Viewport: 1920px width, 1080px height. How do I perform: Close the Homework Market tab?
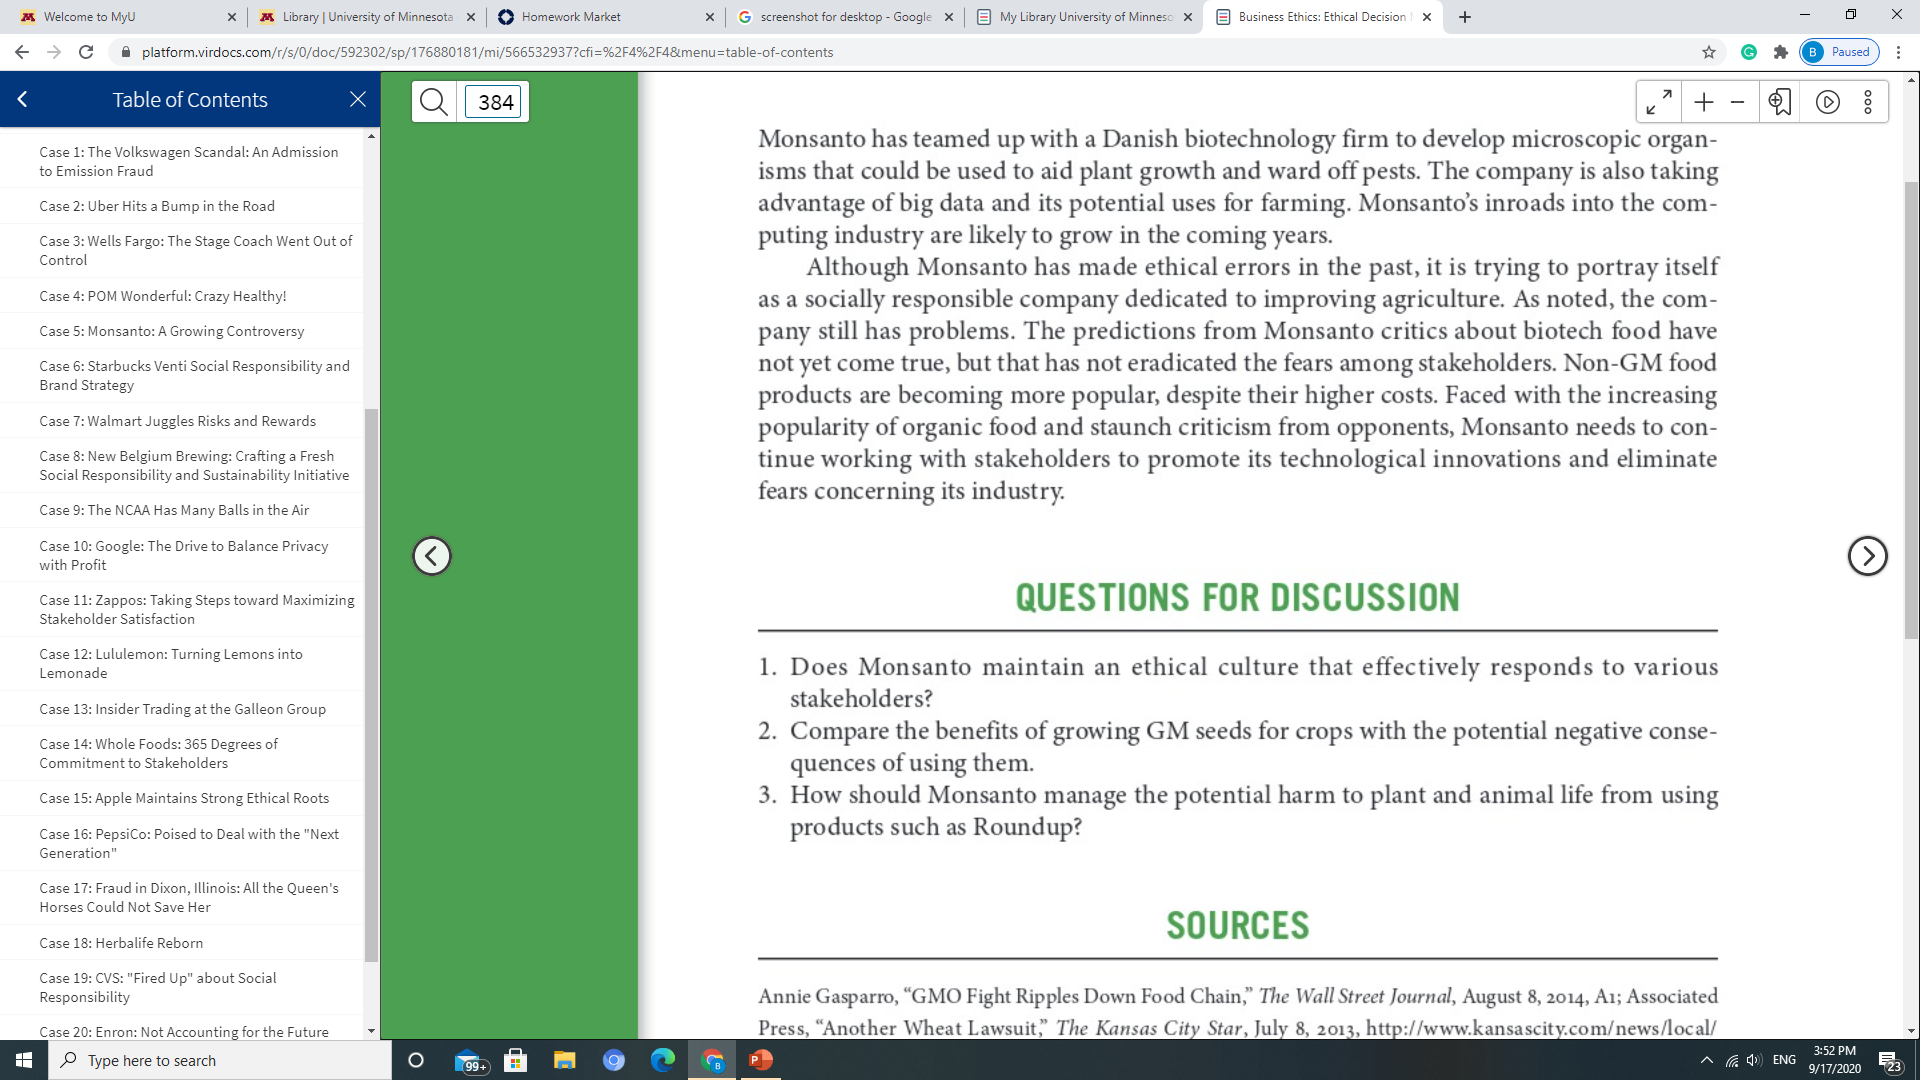click(x=710, y=17)
